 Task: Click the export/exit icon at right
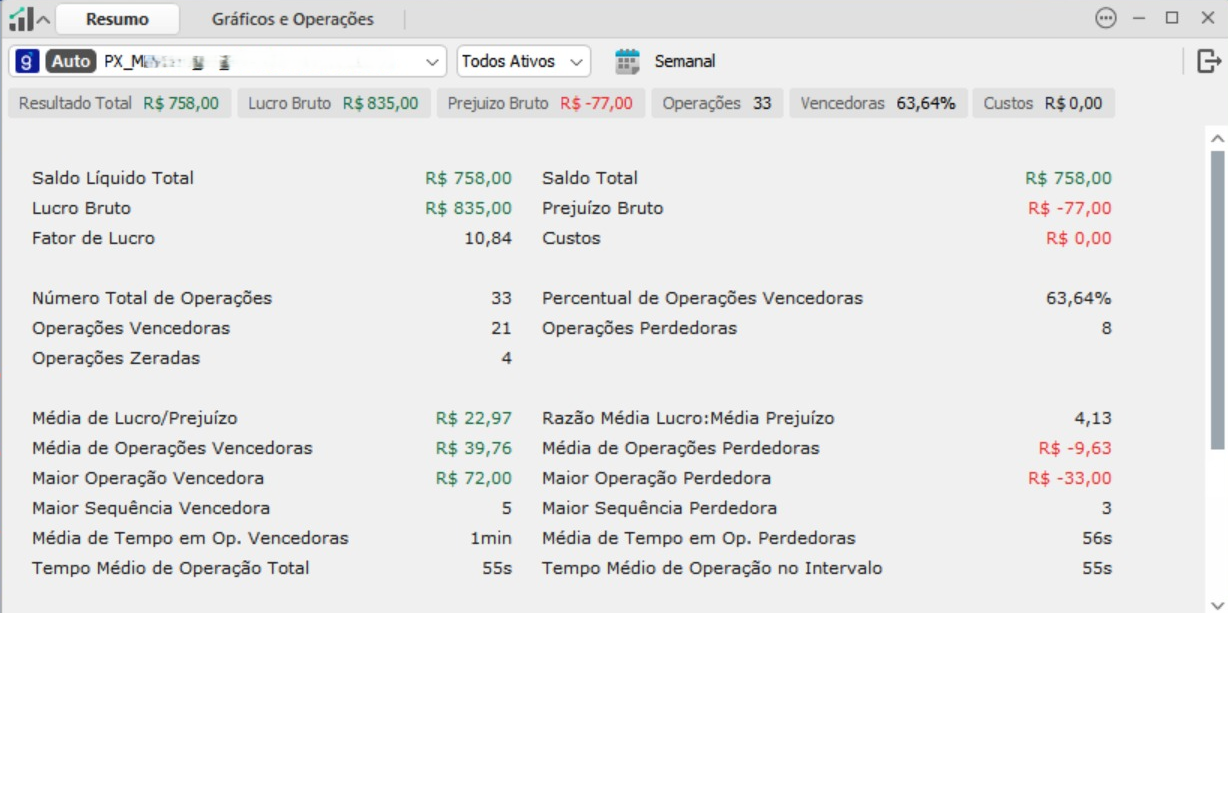pos(1209,61)
